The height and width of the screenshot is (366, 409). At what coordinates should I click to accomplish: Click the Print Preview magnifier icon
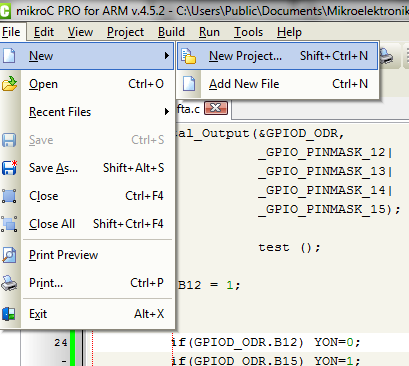pos(9,255)
